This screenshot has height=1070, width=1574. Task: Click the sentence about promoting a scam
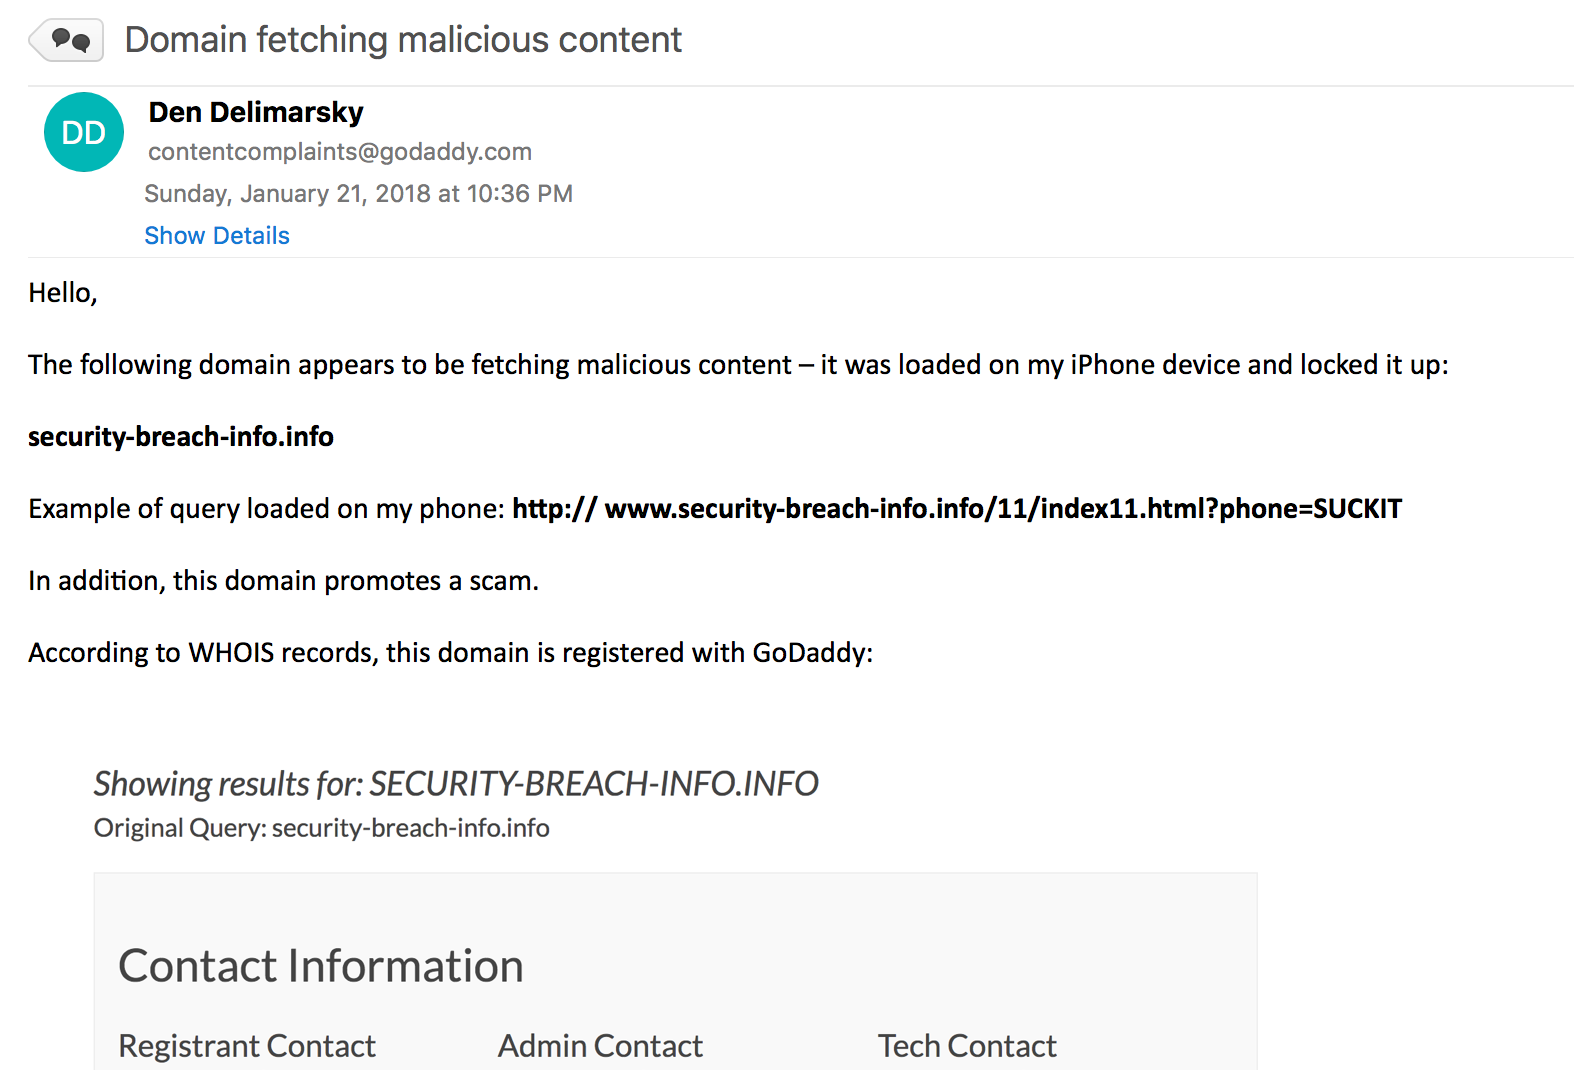pos(283,581)
